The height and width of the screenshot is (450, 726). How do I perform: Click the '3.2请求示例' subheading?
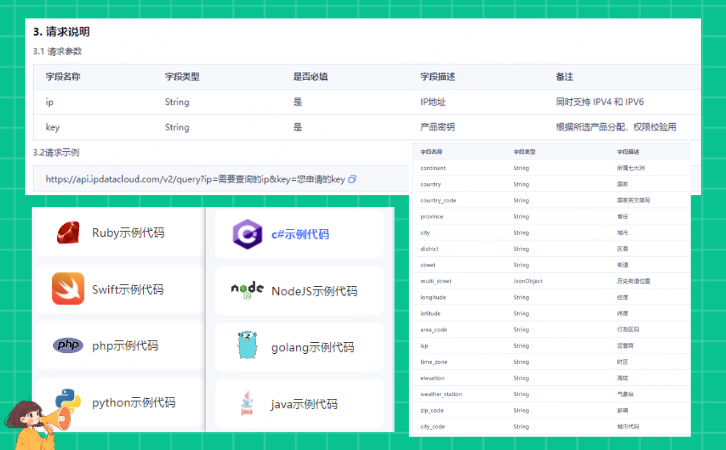pos(56,152)
